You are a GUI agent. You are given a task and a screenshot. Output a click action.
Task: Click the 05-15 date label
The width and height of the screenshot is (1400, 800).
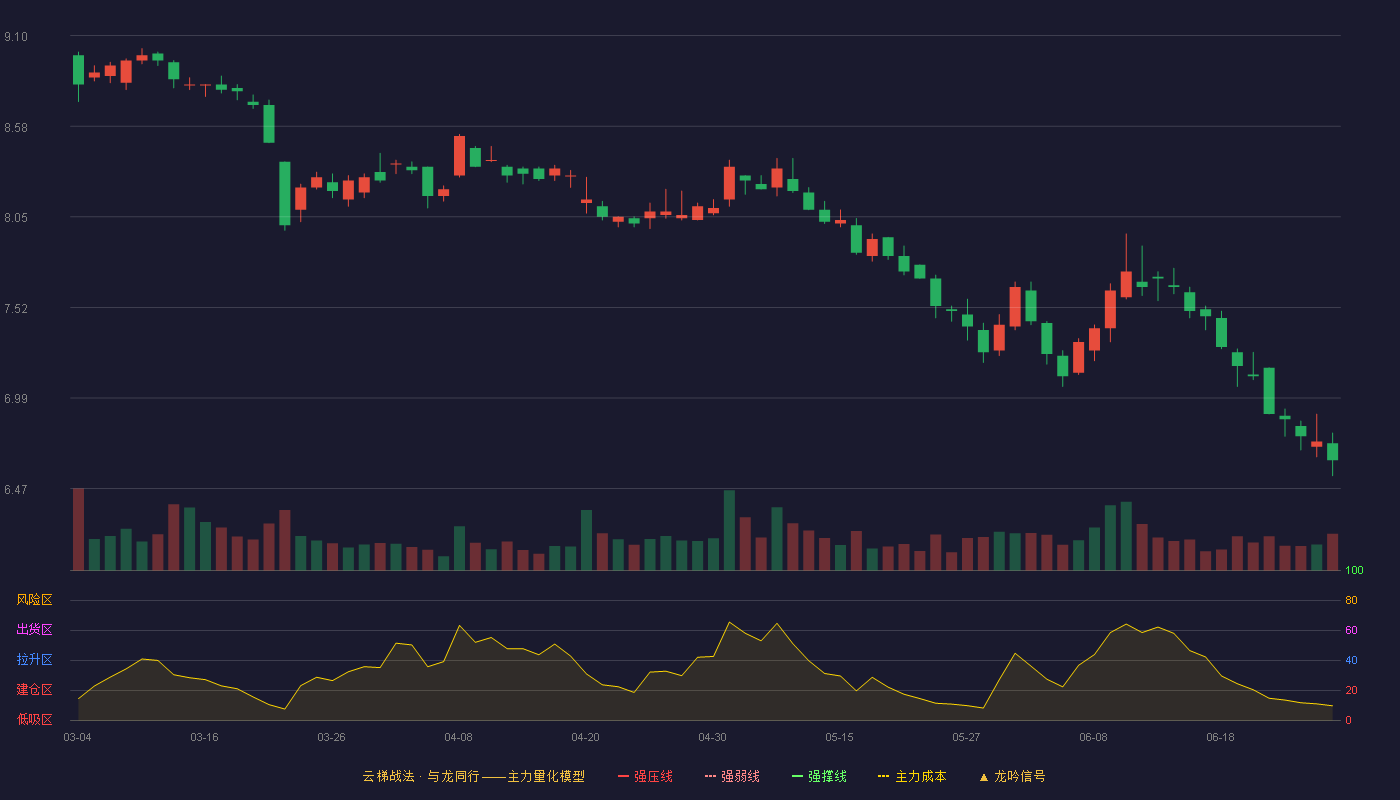point(839,737)
